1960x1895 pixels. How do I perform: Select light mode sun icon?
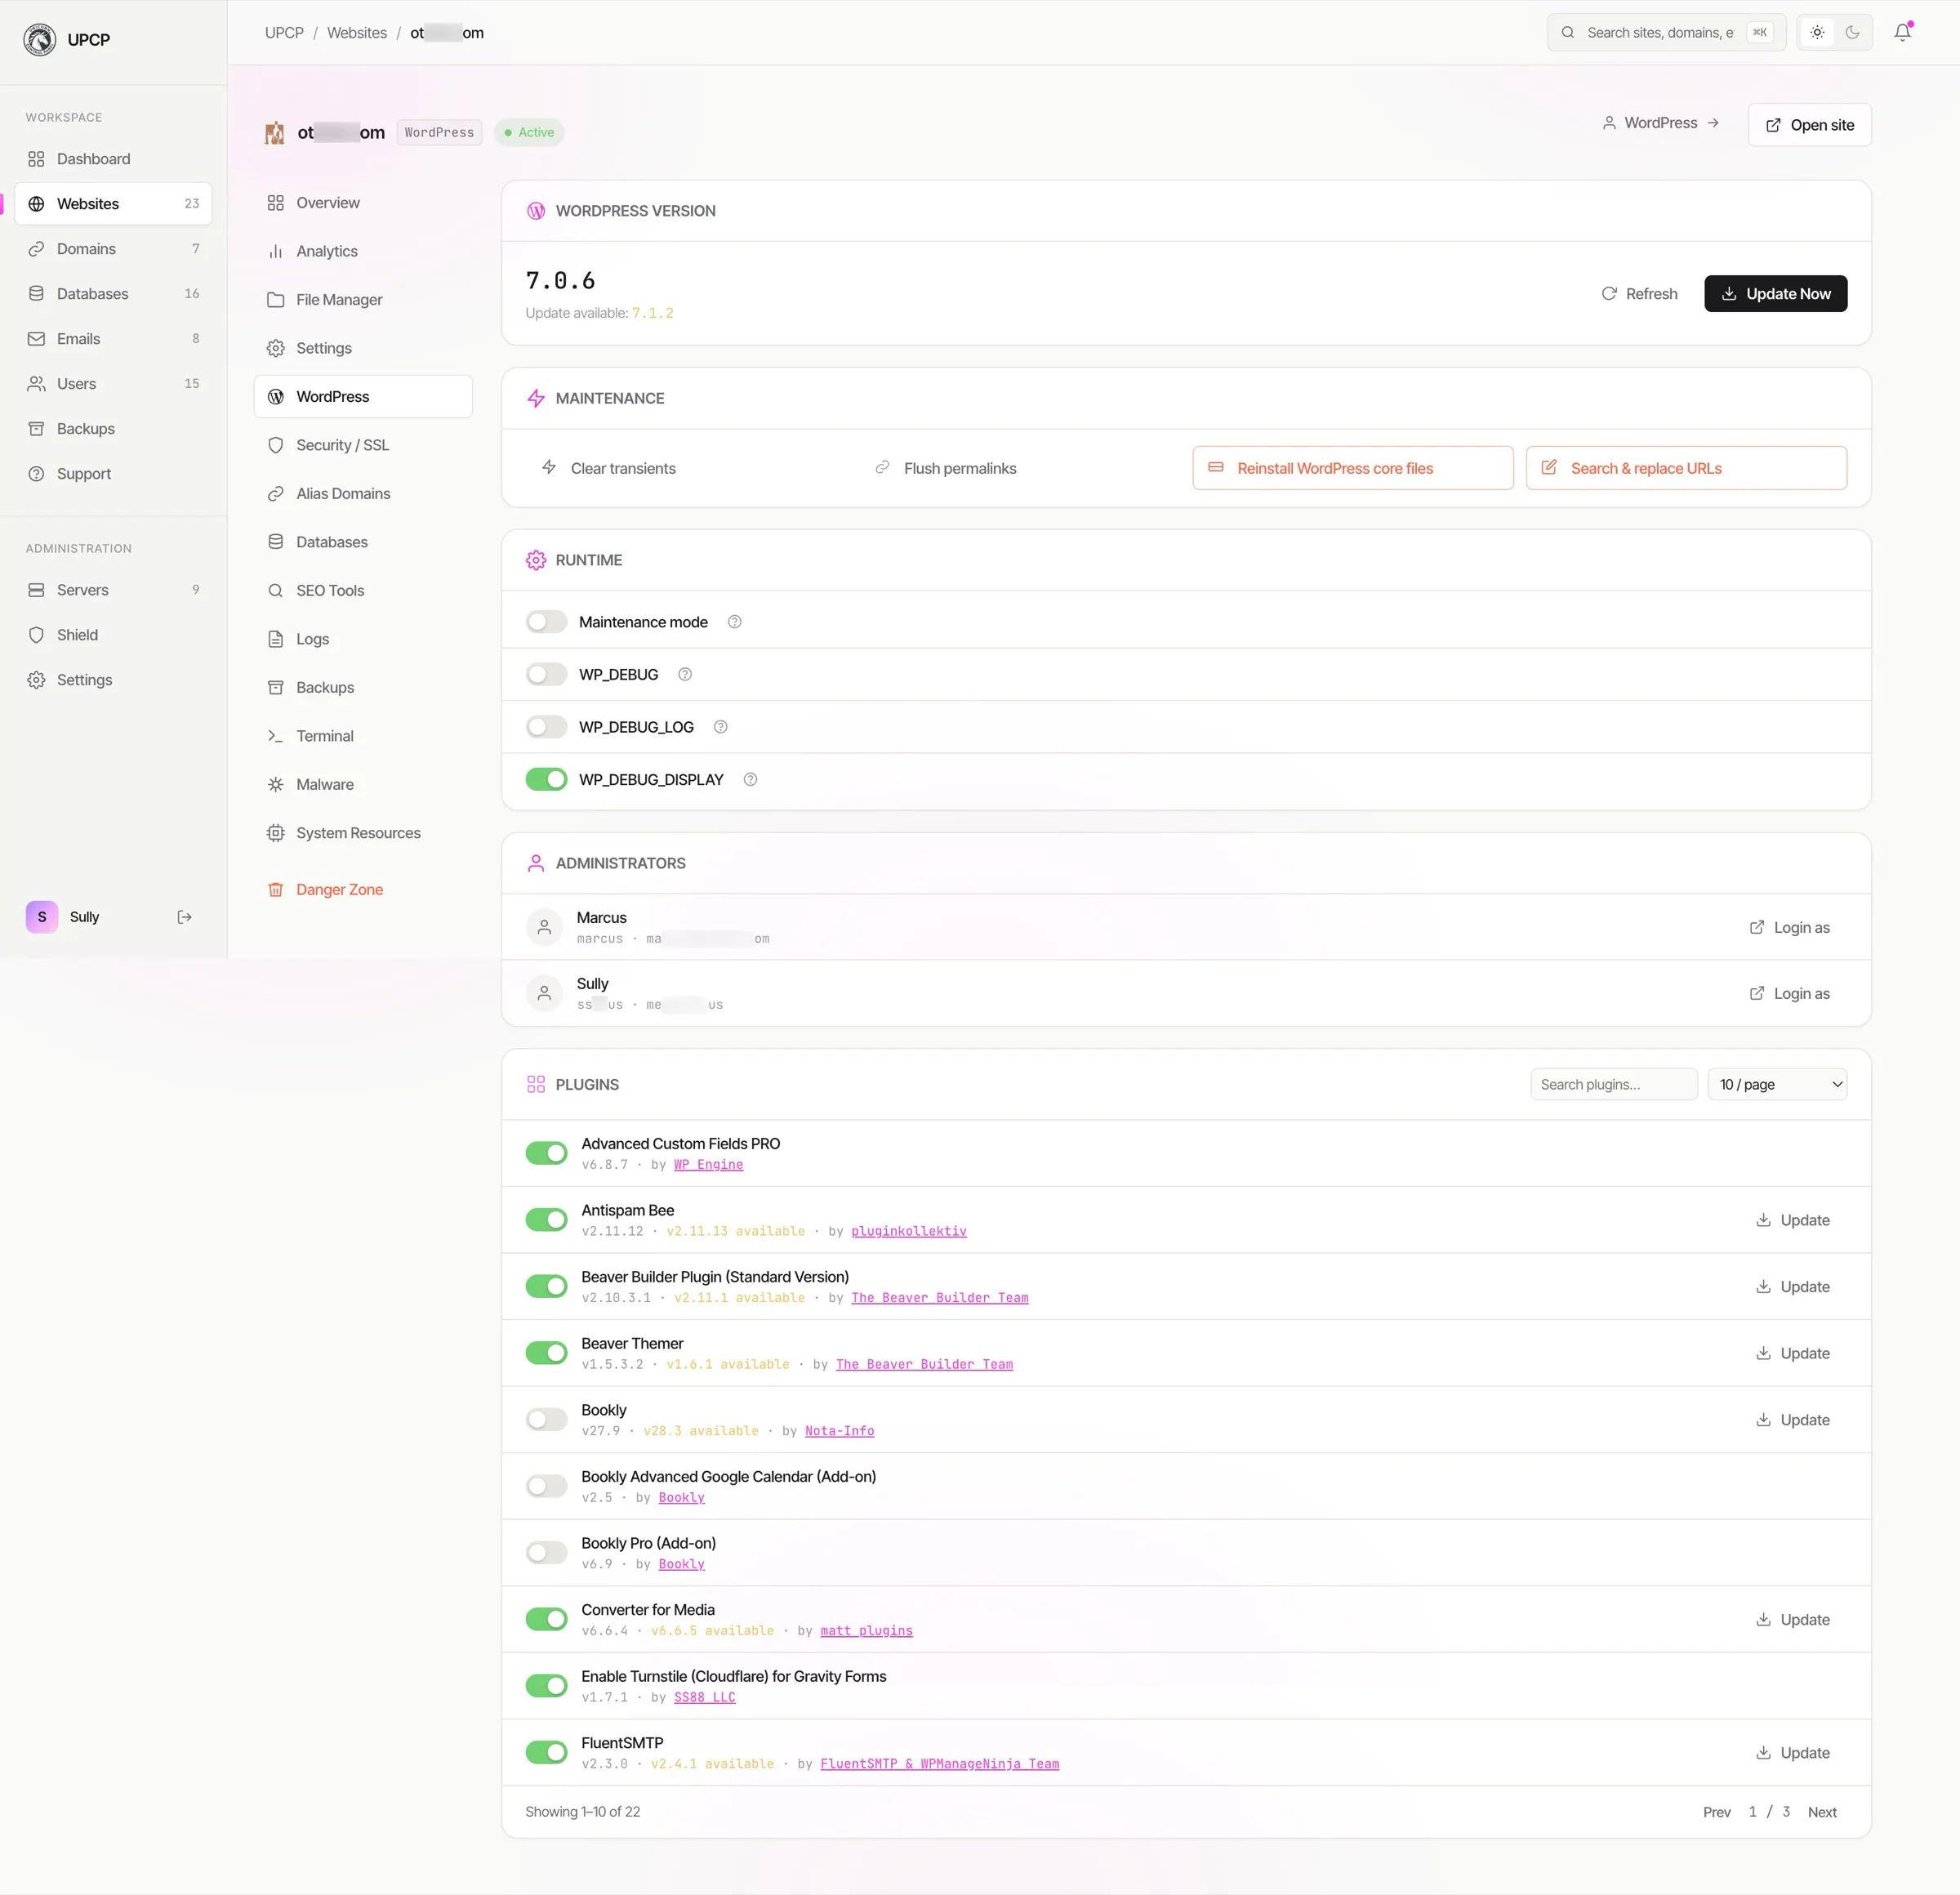(1817, 32)
